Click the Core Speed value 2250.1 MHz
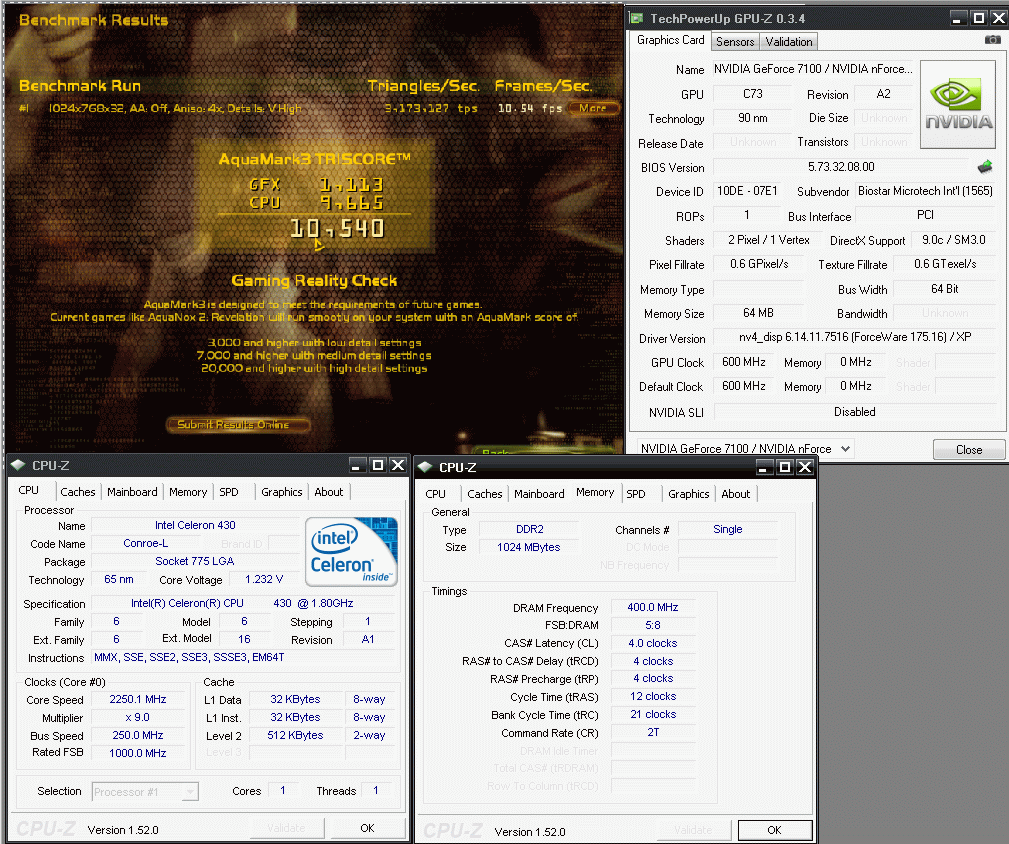 tap(138, 699)
